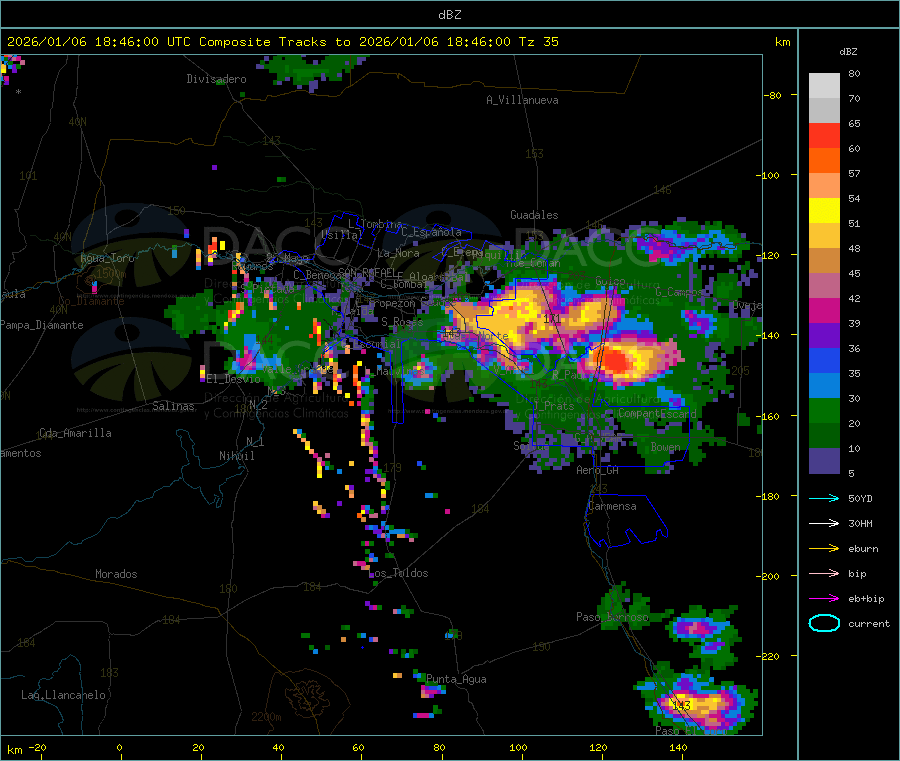Click the El_Desvio map label
900x761 pixels.
234,379
